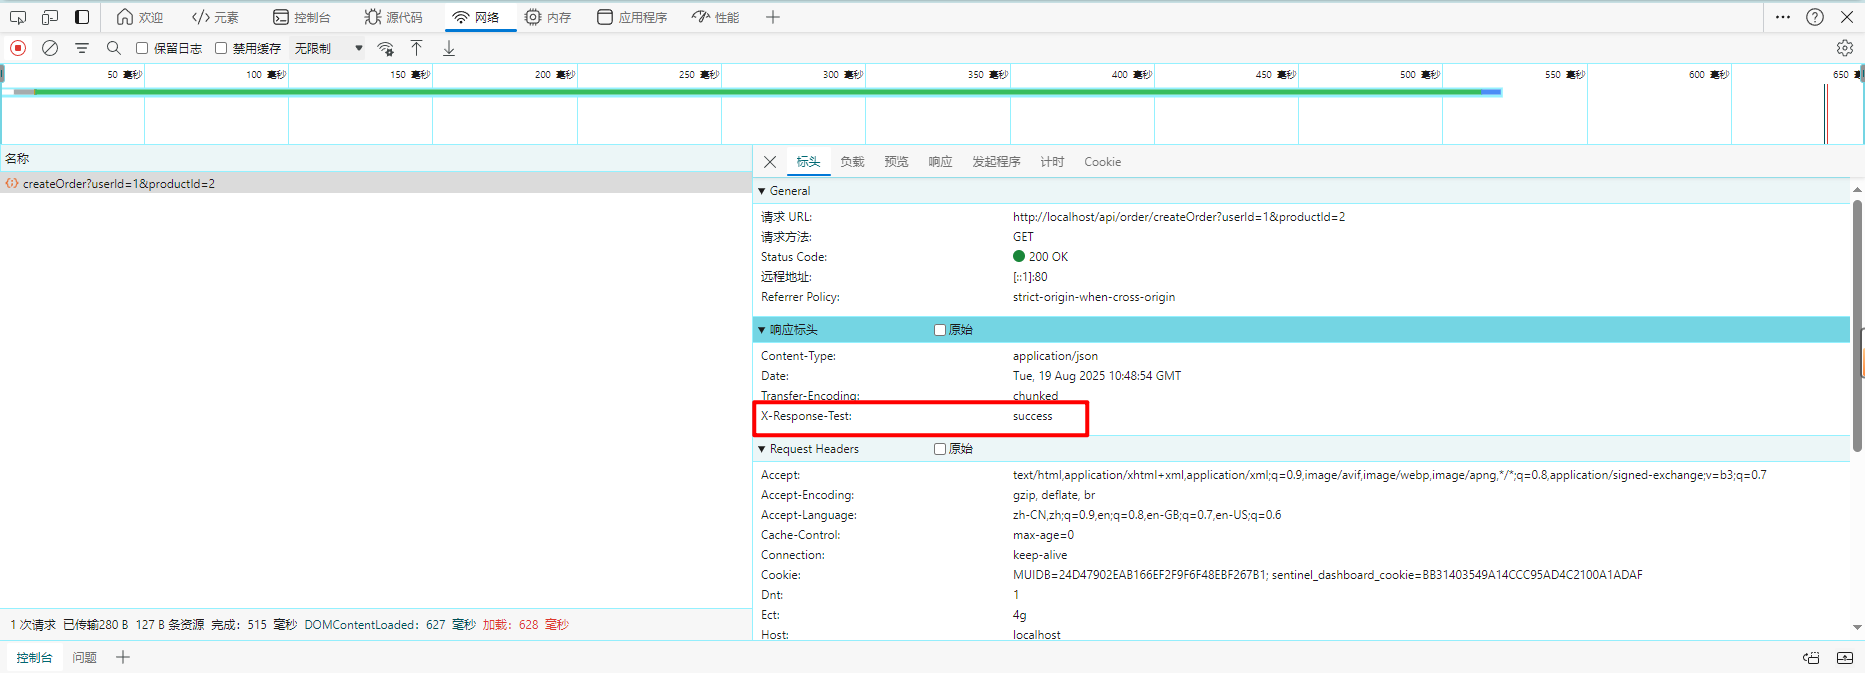Open network conditions wifi icon
The height and width of the screenshot is (673, 1865).
pos(386,48)
